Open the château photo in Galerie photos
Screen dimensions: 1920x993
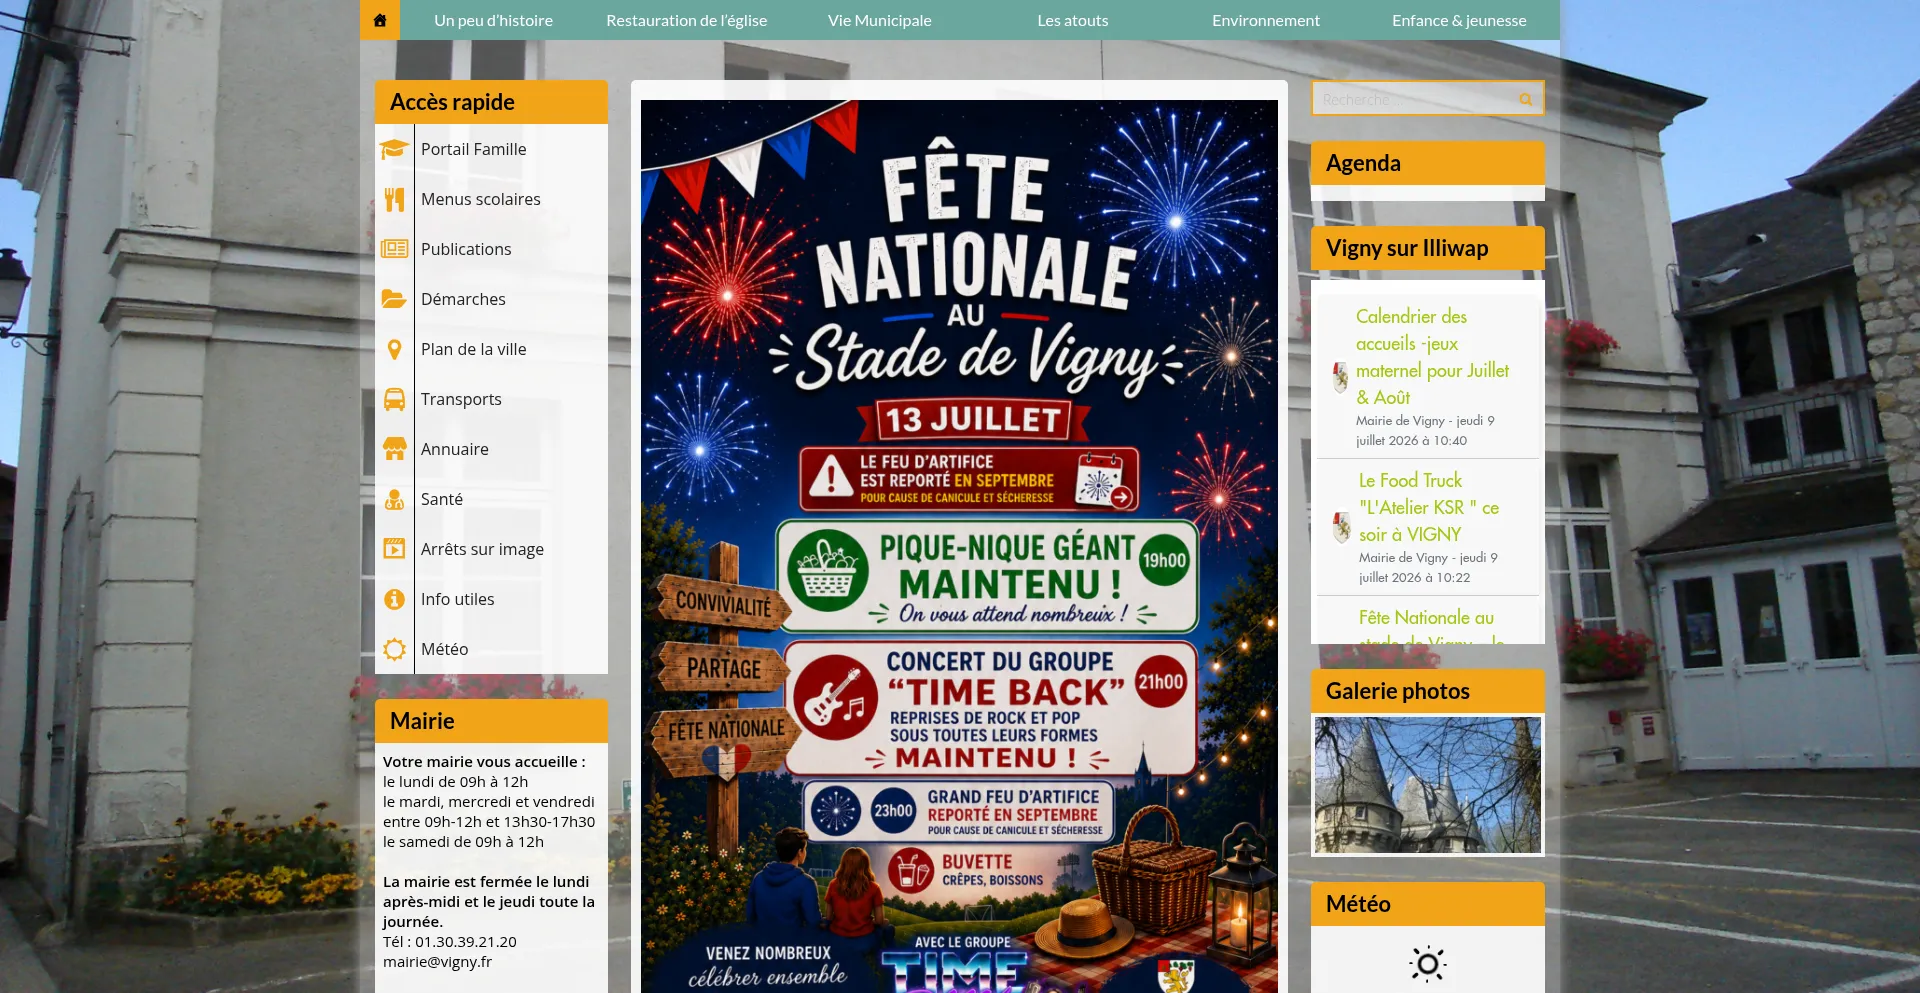[x=1427, y=785]
